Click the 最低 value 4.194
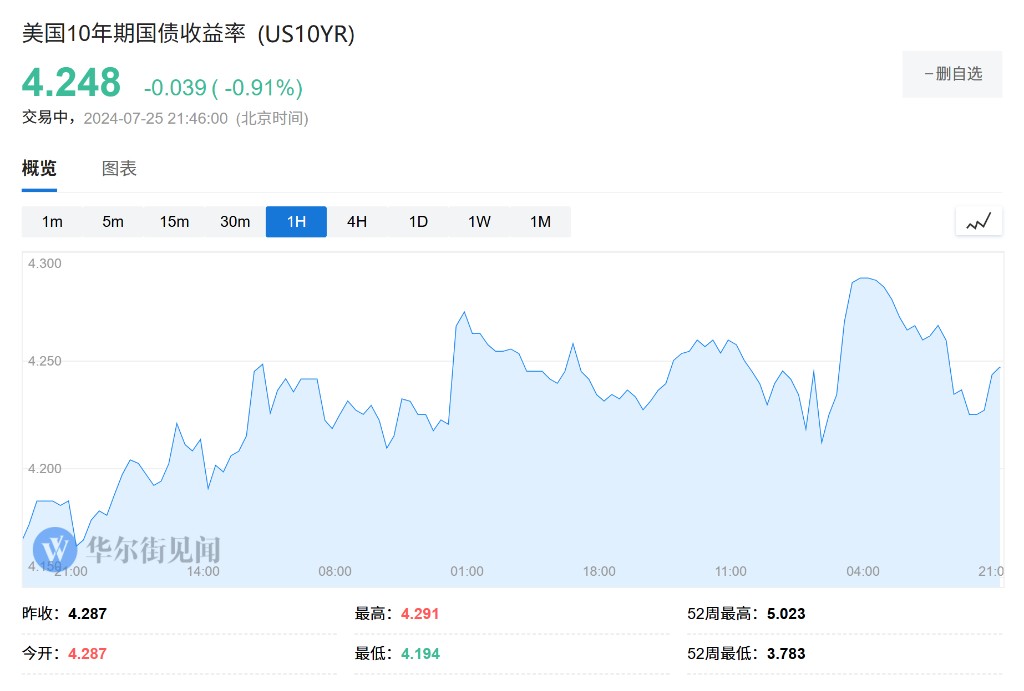 (x=420, y=654)
